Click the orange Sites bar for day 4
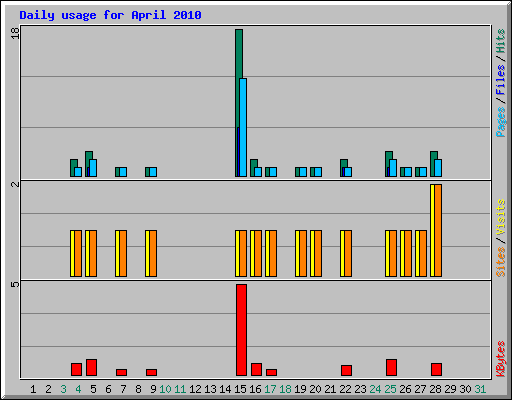 coord(78,253)
